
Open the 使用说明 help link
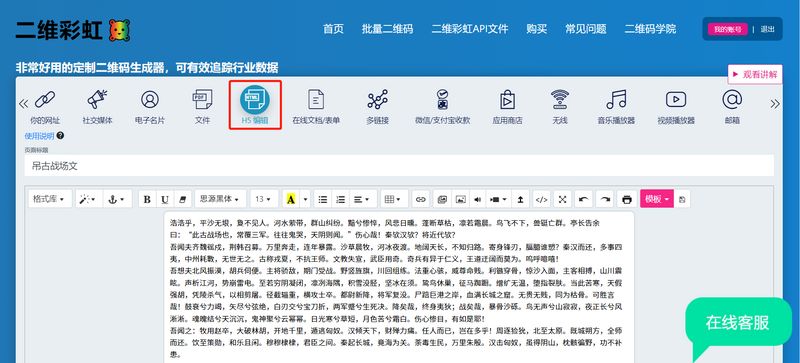[39, 136]
